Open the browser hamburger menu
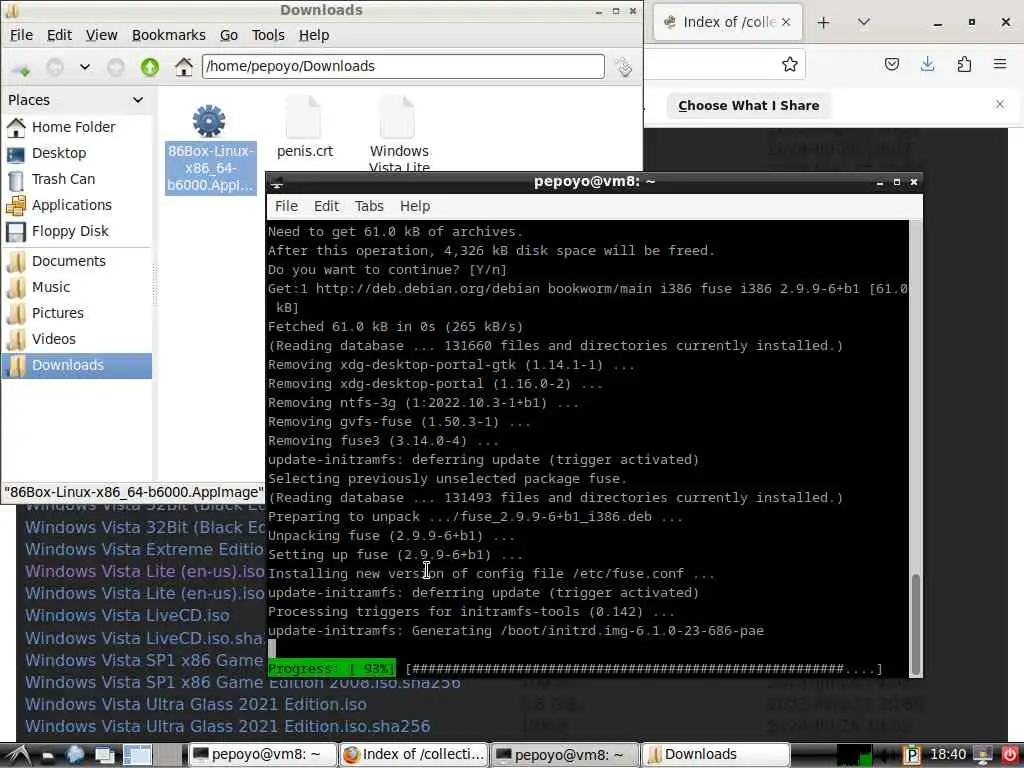Screen dimensions: 1024x768 pyautogui.click(x=1000, y=64)
